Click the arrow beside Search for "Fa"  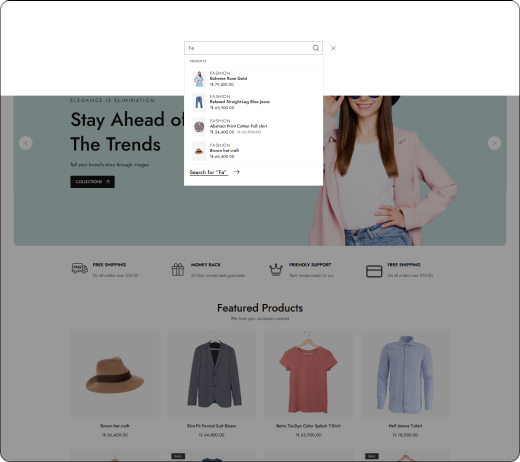tap(237, 172)
